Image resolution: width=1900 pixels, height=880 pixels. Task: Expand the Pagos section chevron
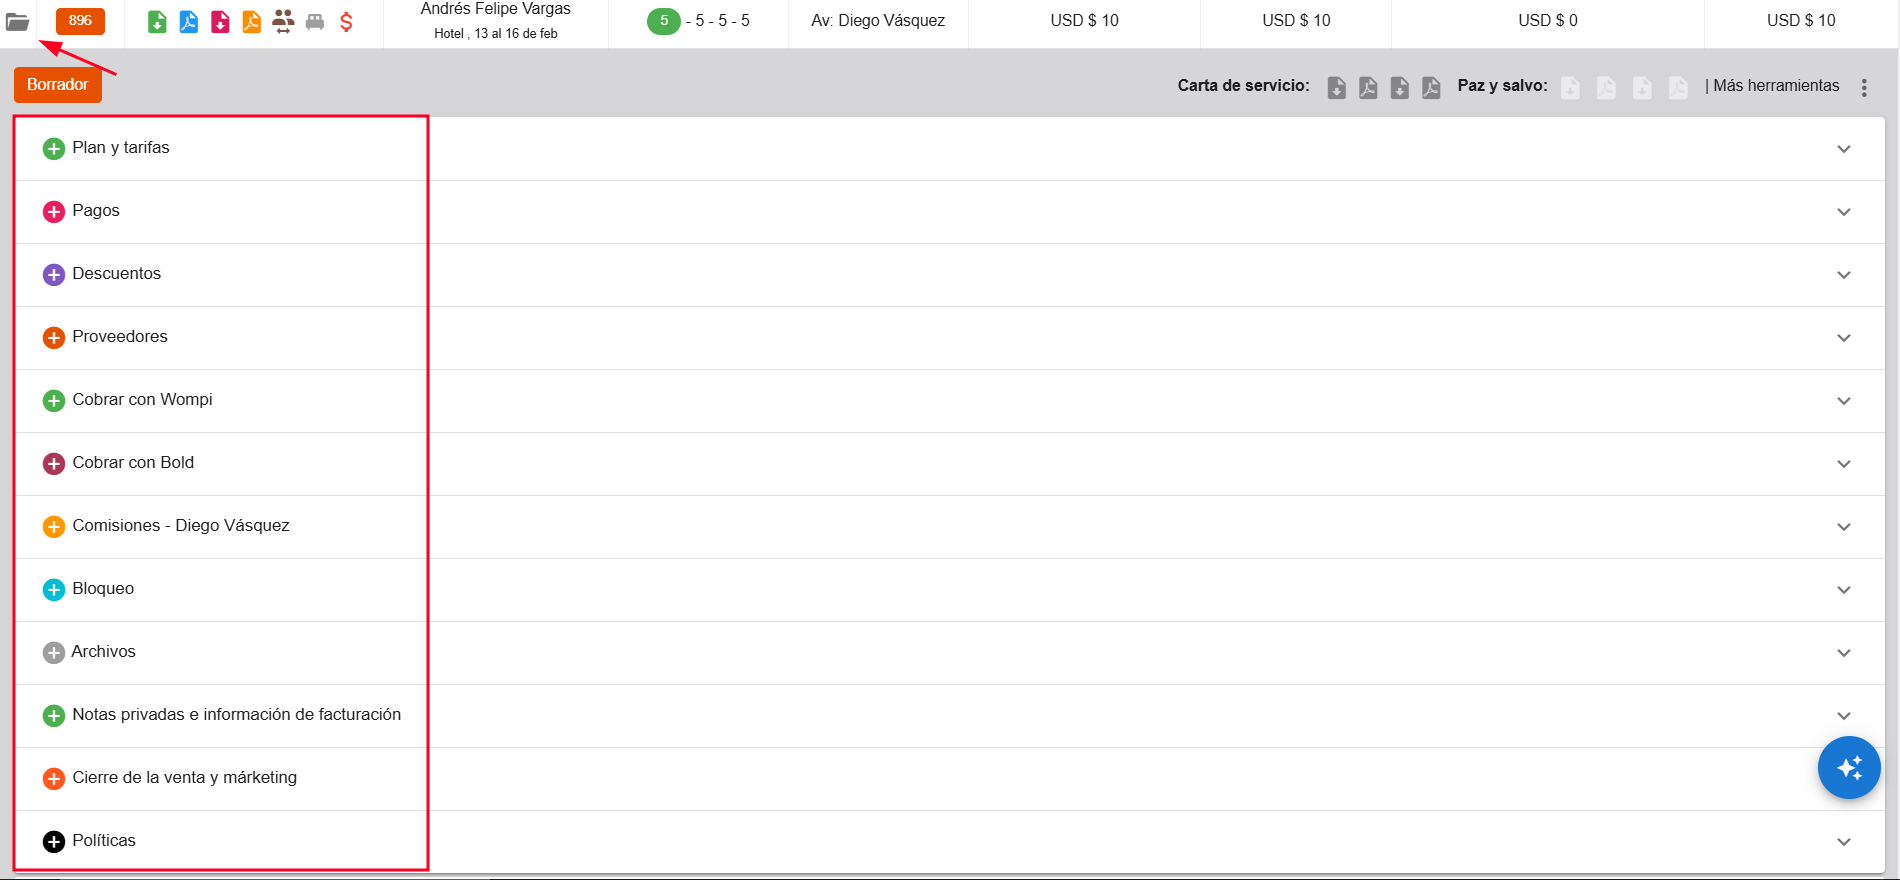[x=1843, y=212]
